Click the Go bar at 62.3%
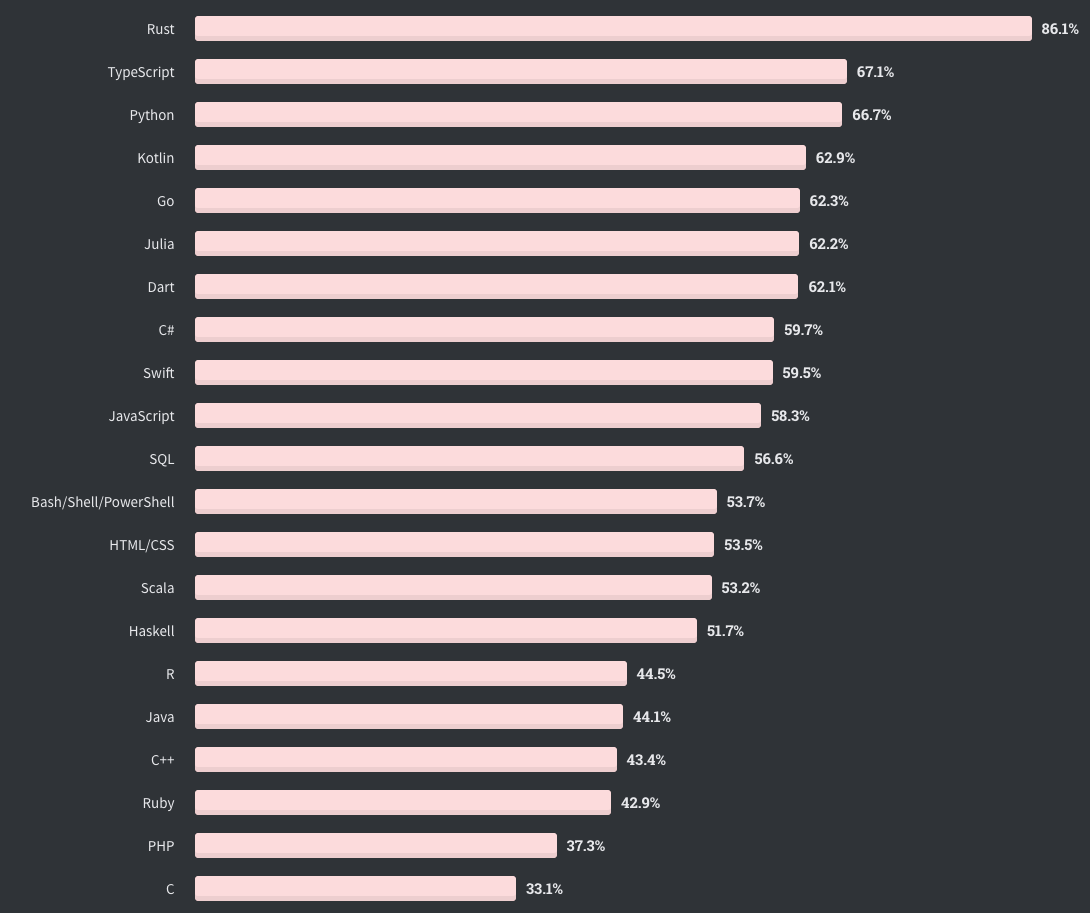Image resolution: width=1090 pixels, height=913 pixels. click(x=497, y=200)
